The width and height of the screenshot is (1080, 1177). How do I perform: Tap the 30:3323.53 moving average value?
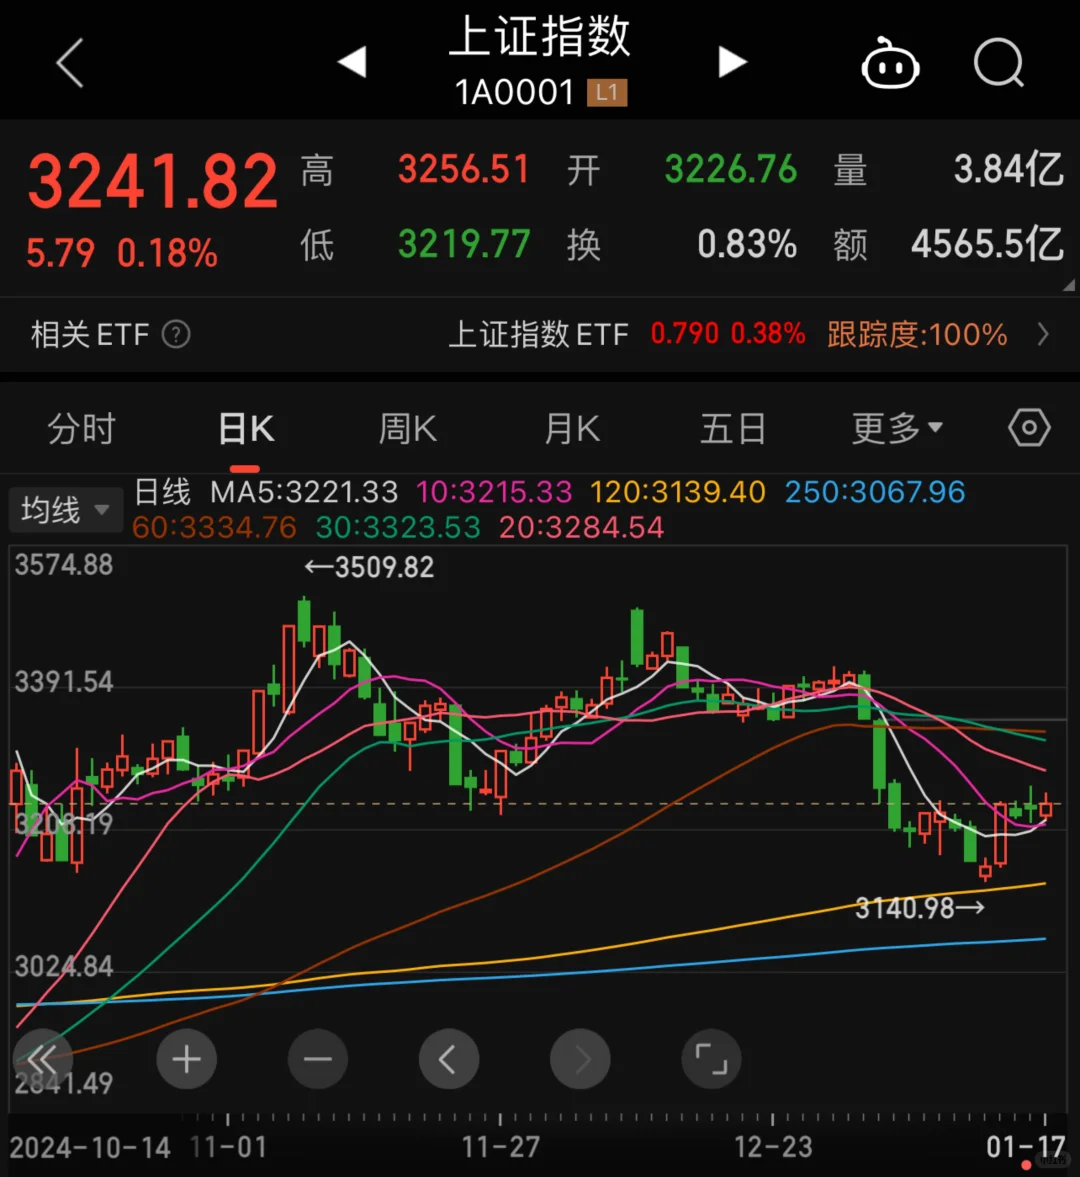pos(398,528)
